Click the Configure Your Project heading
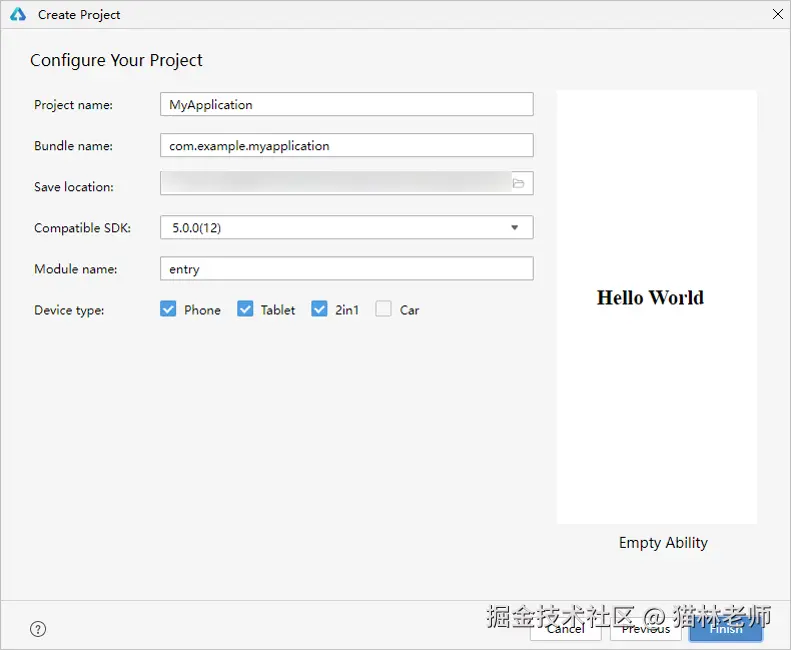 (x=116, y=60)
